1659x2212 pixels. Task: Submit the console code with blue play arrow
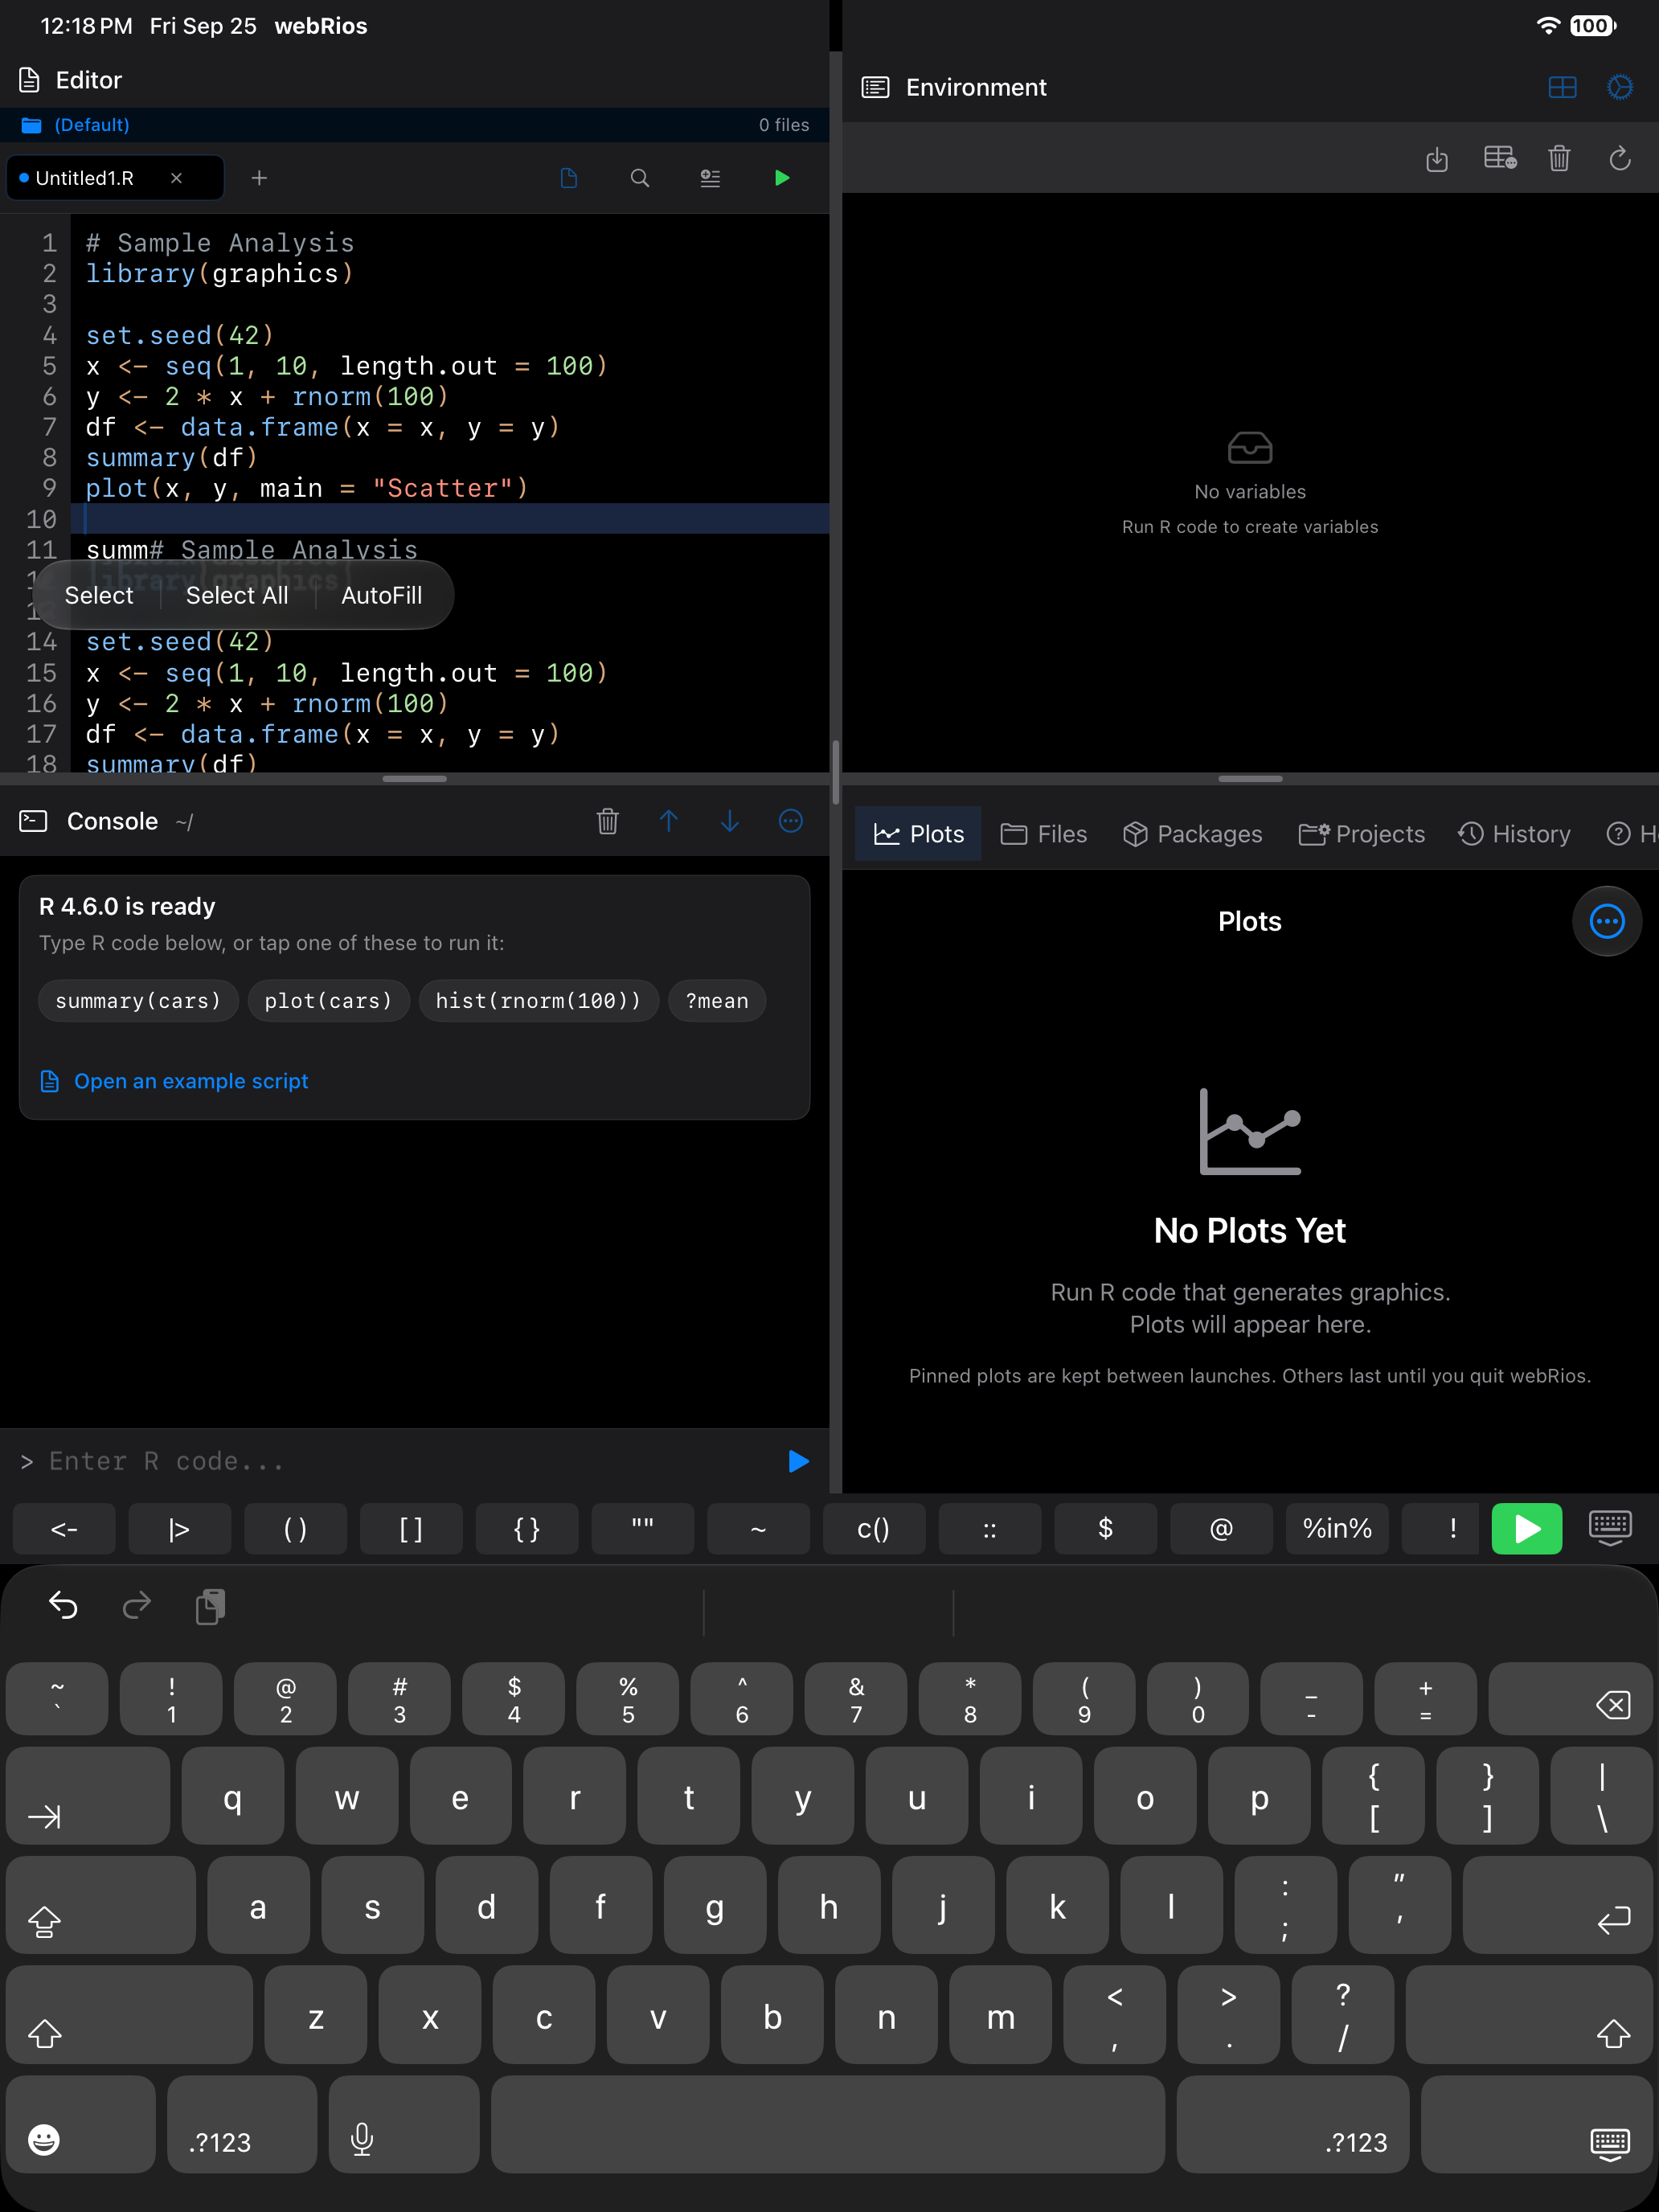pyautogui.click(x=798, y=1461)
